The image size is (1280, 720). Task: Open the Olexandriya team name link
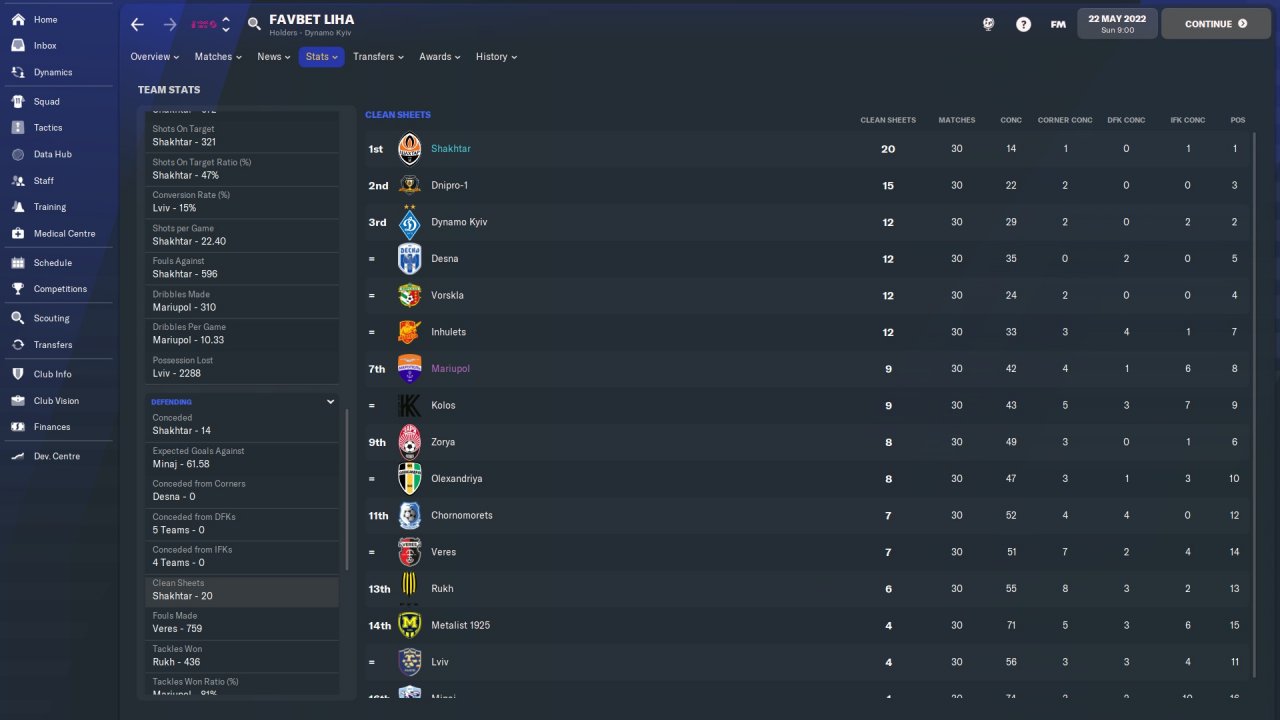click(457, 479)
